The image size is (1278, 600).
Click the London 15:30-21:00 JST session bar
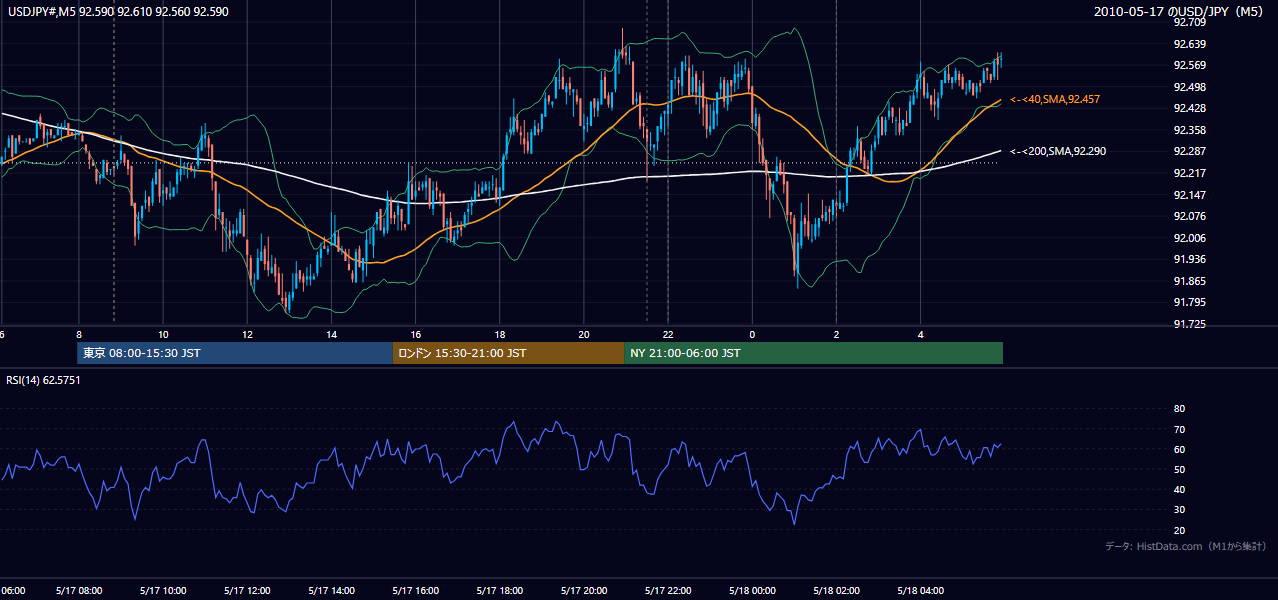coord(508,353)
